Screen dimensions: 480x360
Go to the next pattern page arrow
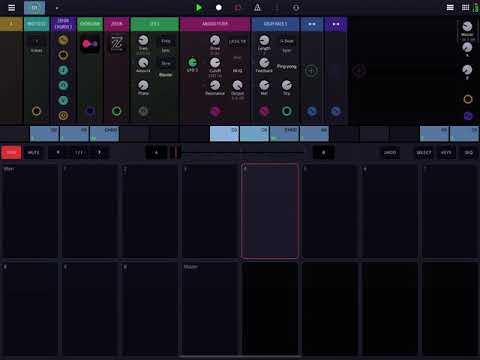(x=99, y=152)
